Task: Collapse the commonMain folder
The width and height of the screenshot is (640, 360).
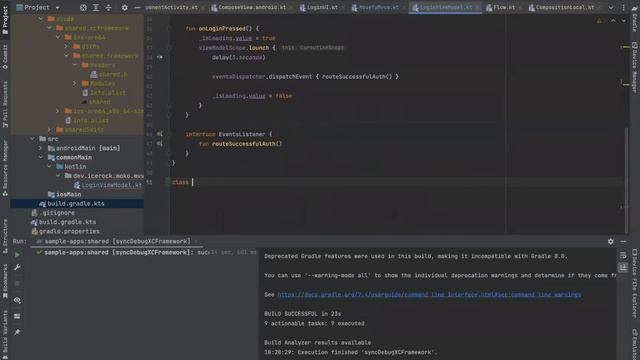Action: pyautogui.click(x=40, y=157)
